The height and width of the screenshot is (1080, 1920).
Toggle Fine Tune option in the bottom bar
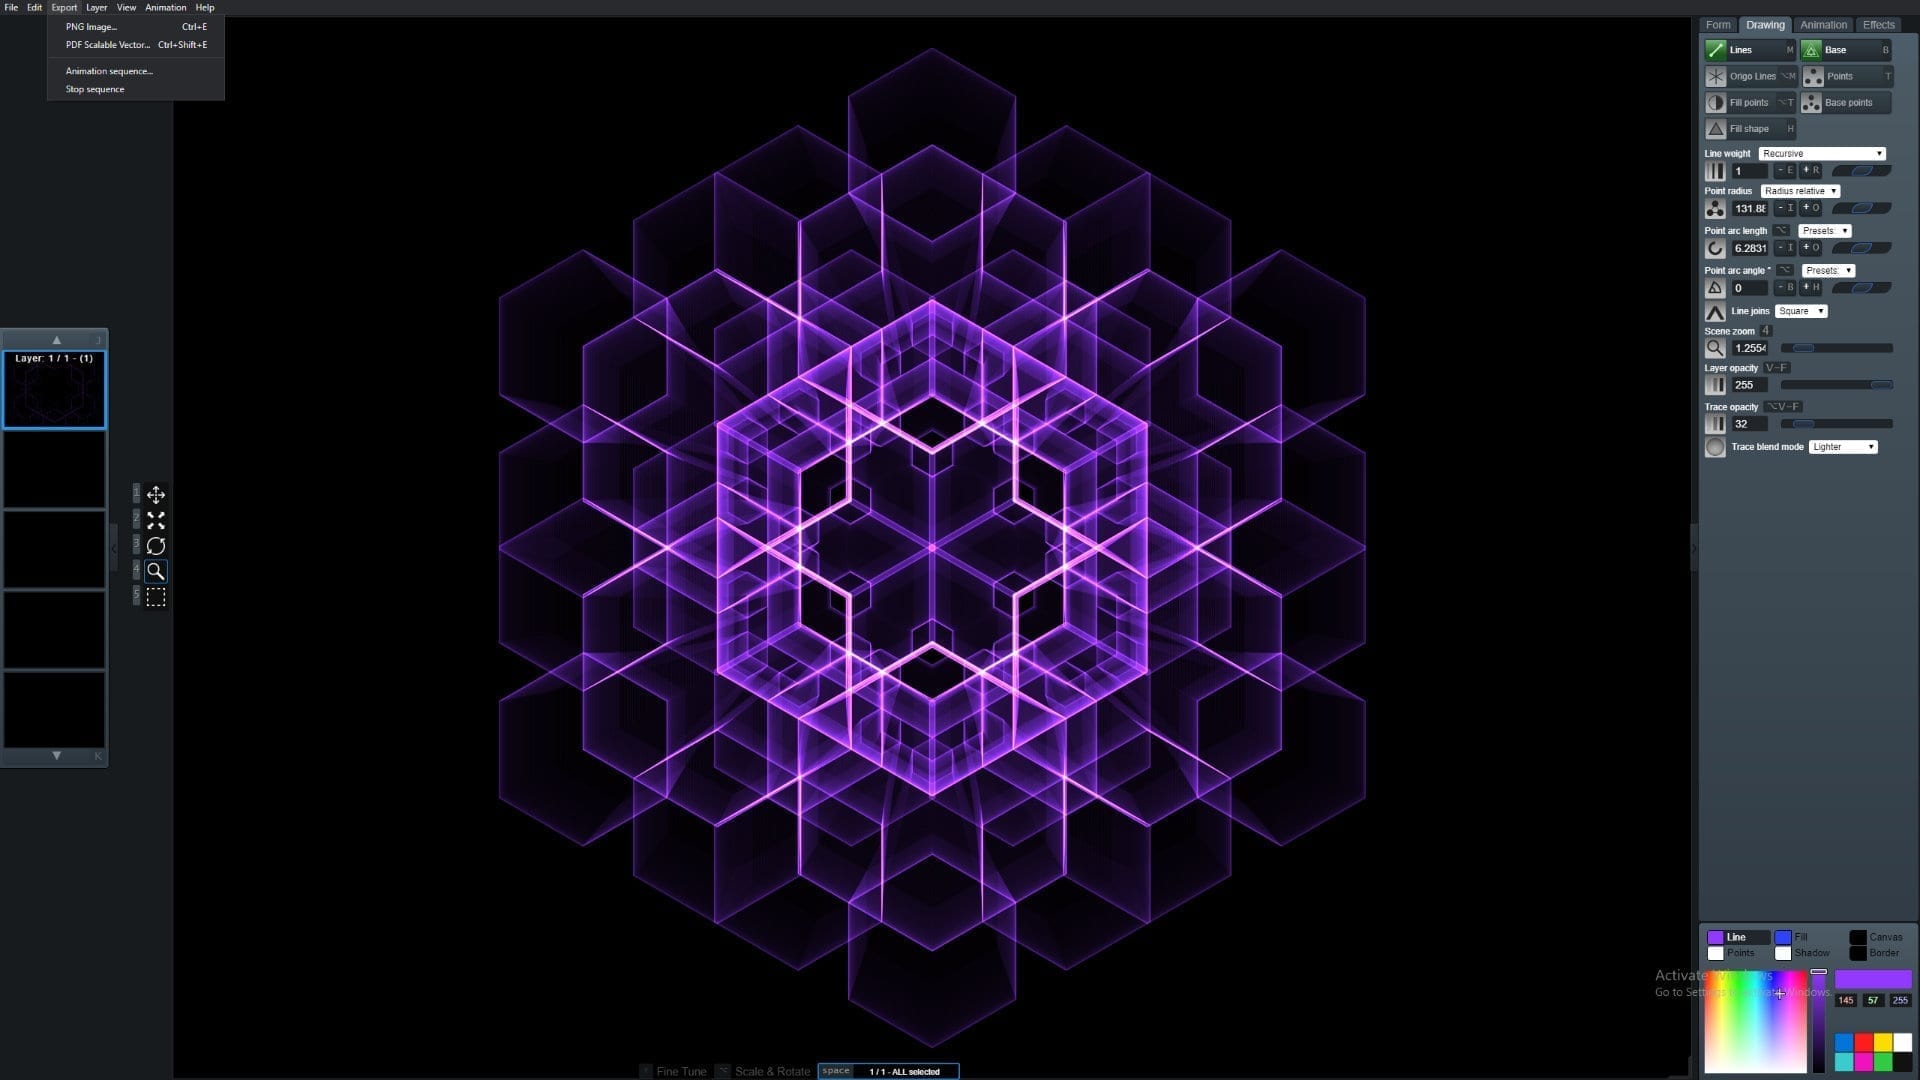tap(673, 1071)
